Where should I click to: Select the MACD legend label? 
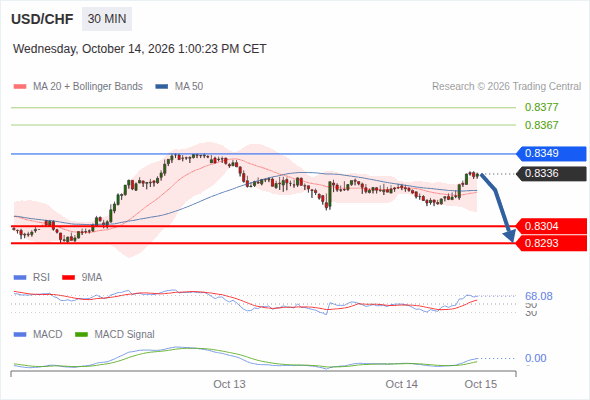point(47,335)
